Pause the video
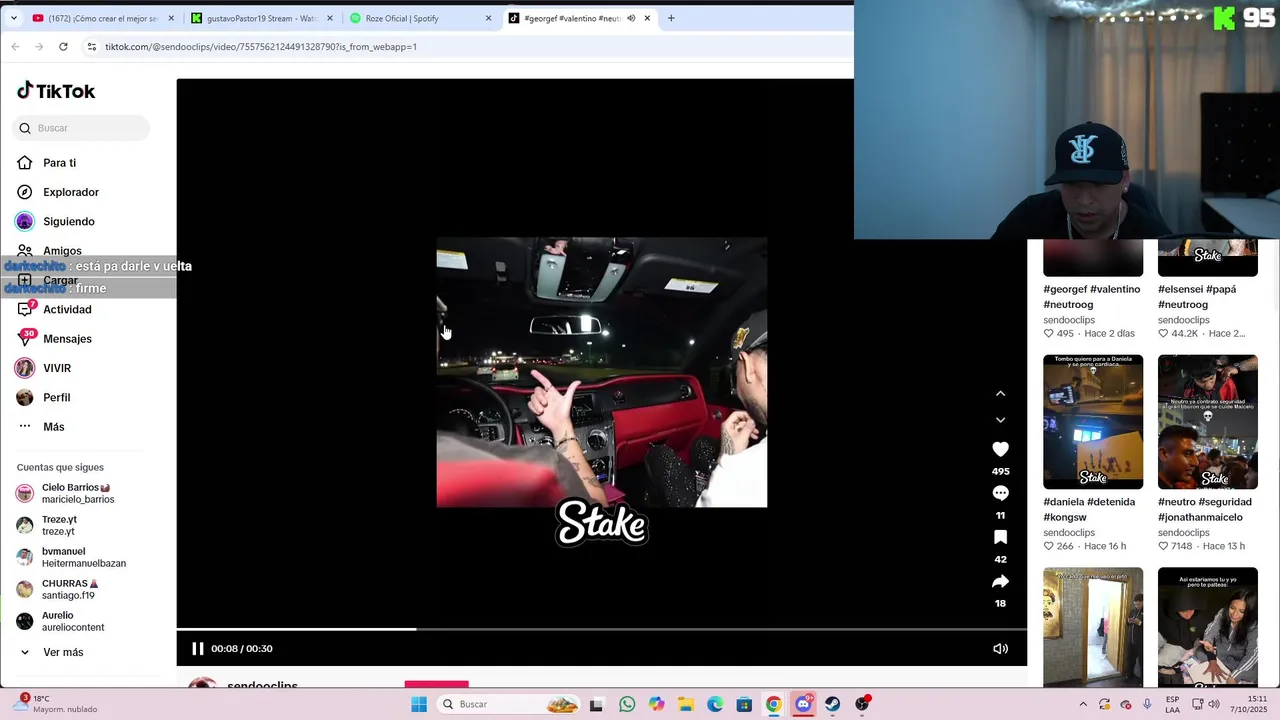The height and width of the screenshot is (720, 1280). pos(197,648)
